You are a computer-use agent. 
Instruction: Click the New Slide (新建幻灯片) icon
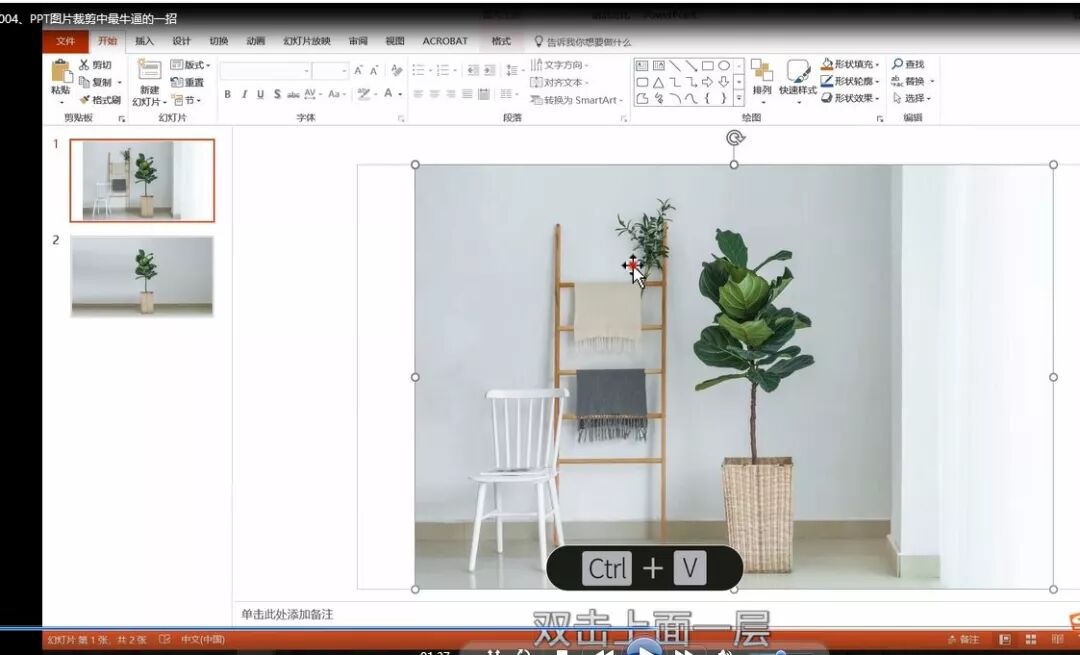[x=149, y=70]
